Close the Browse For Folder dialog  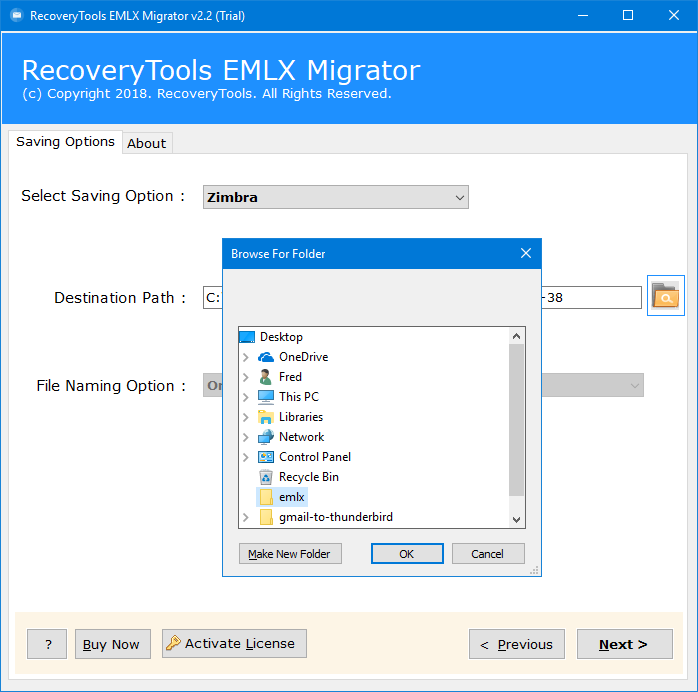tap(526, 254)
